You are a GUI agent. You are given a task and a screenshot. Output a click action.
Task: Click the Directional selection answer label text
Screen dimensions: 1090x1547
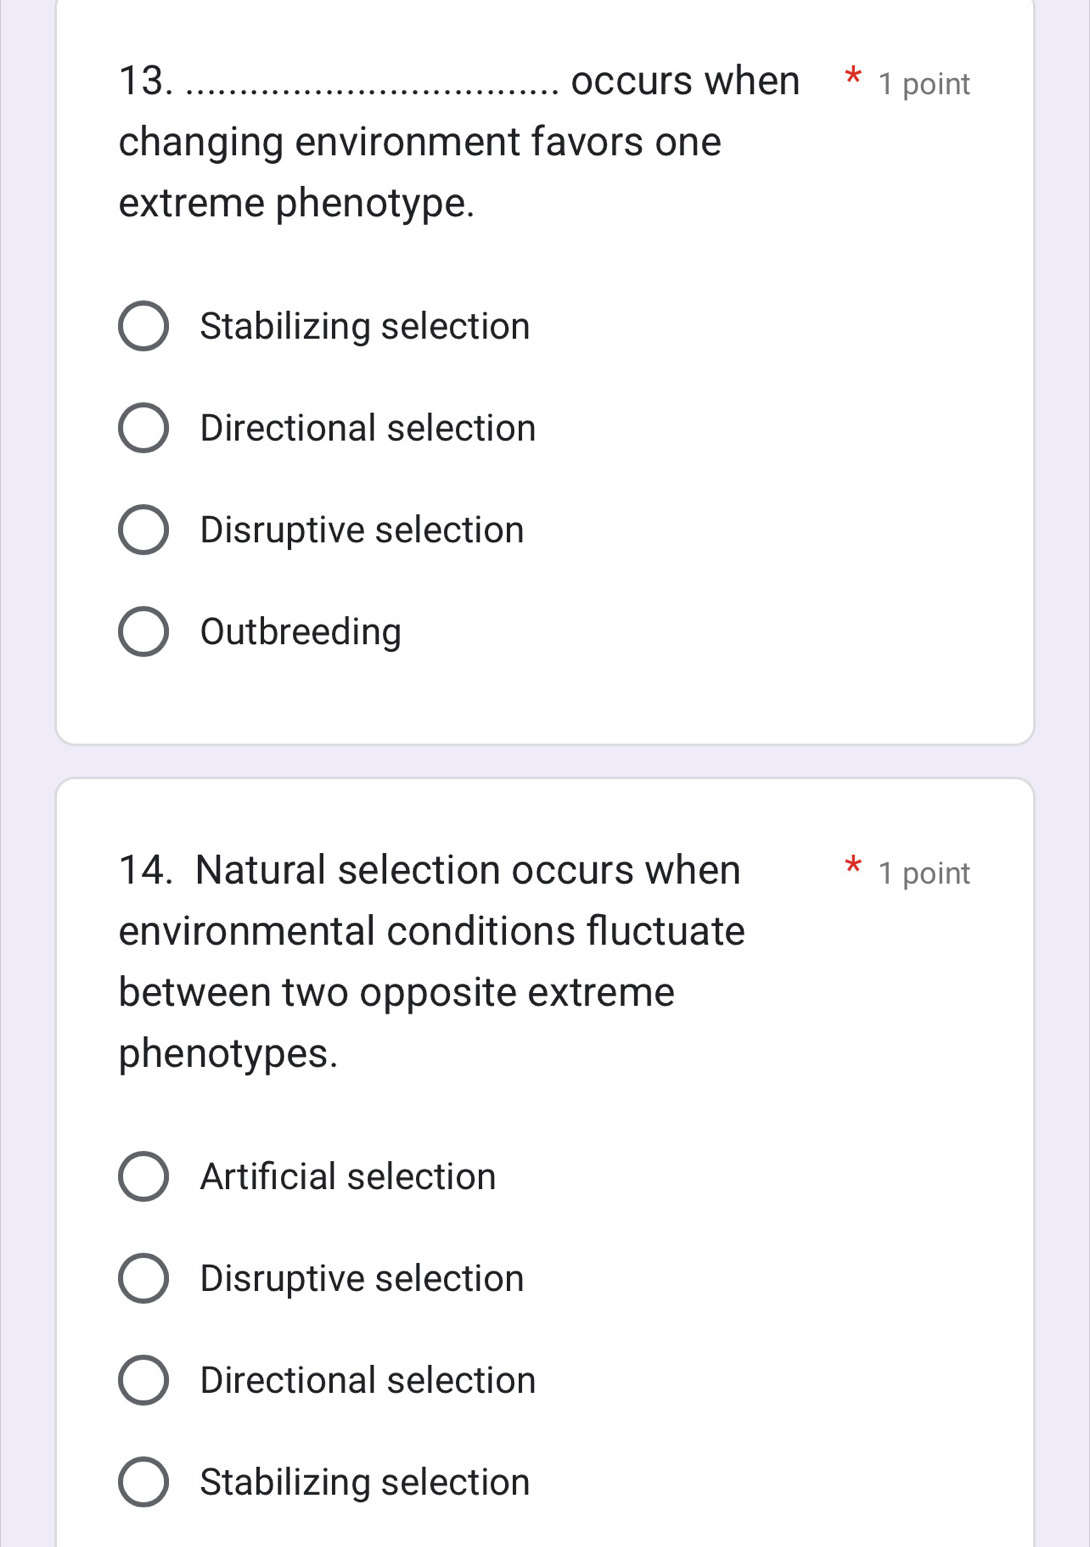click(367, 427)
